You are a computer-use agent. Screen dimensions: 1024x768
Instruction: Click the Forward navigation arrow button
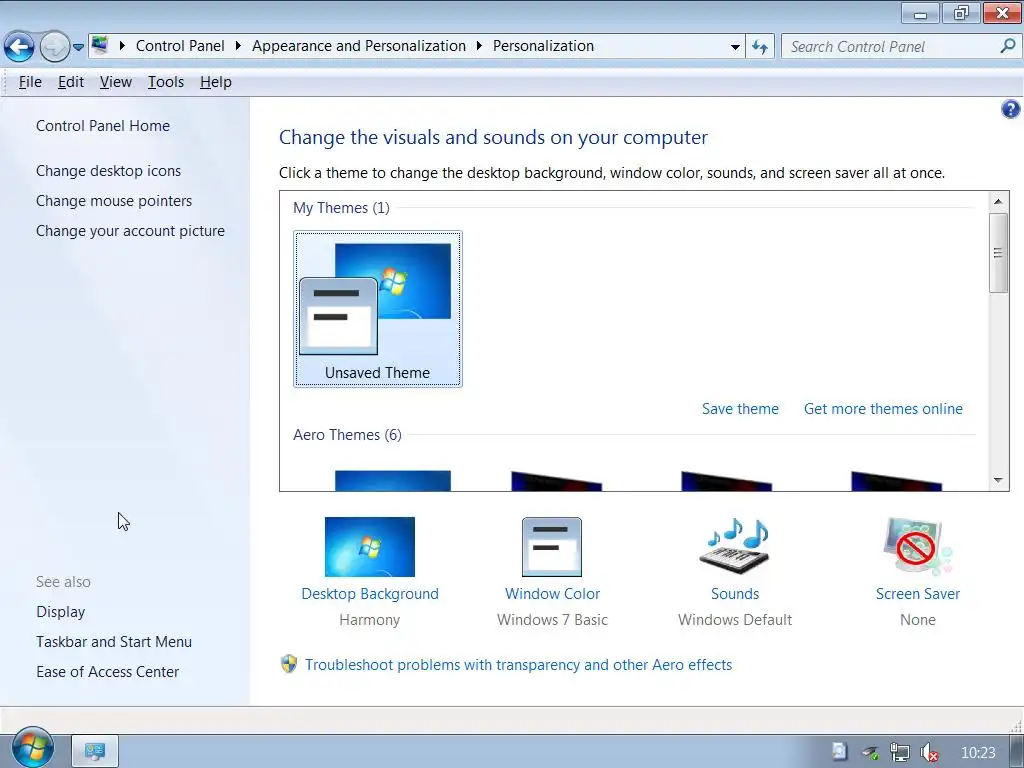tap(54, 46)
